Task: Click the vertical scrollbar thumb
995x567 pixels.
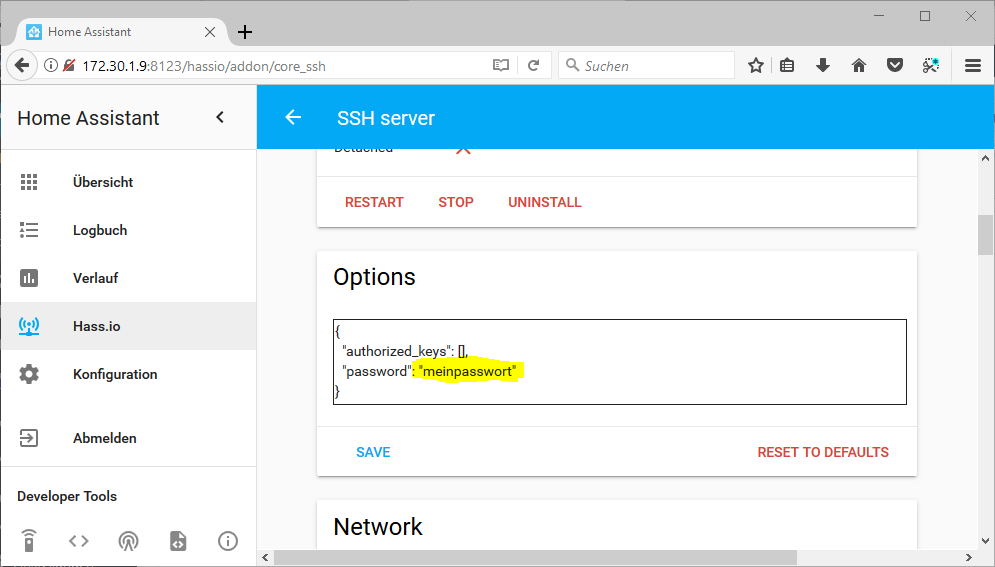Action: 985,235
